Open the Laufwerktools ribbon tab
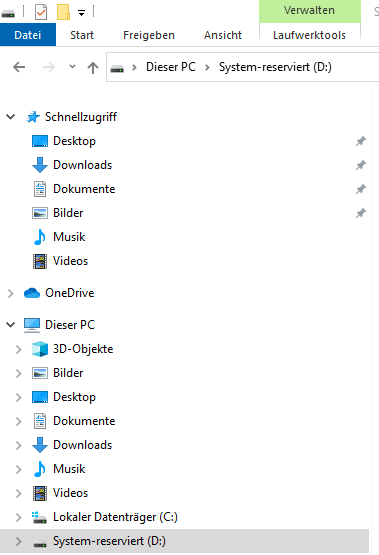This screenshot has width=379, height=555. pos(309,35)
